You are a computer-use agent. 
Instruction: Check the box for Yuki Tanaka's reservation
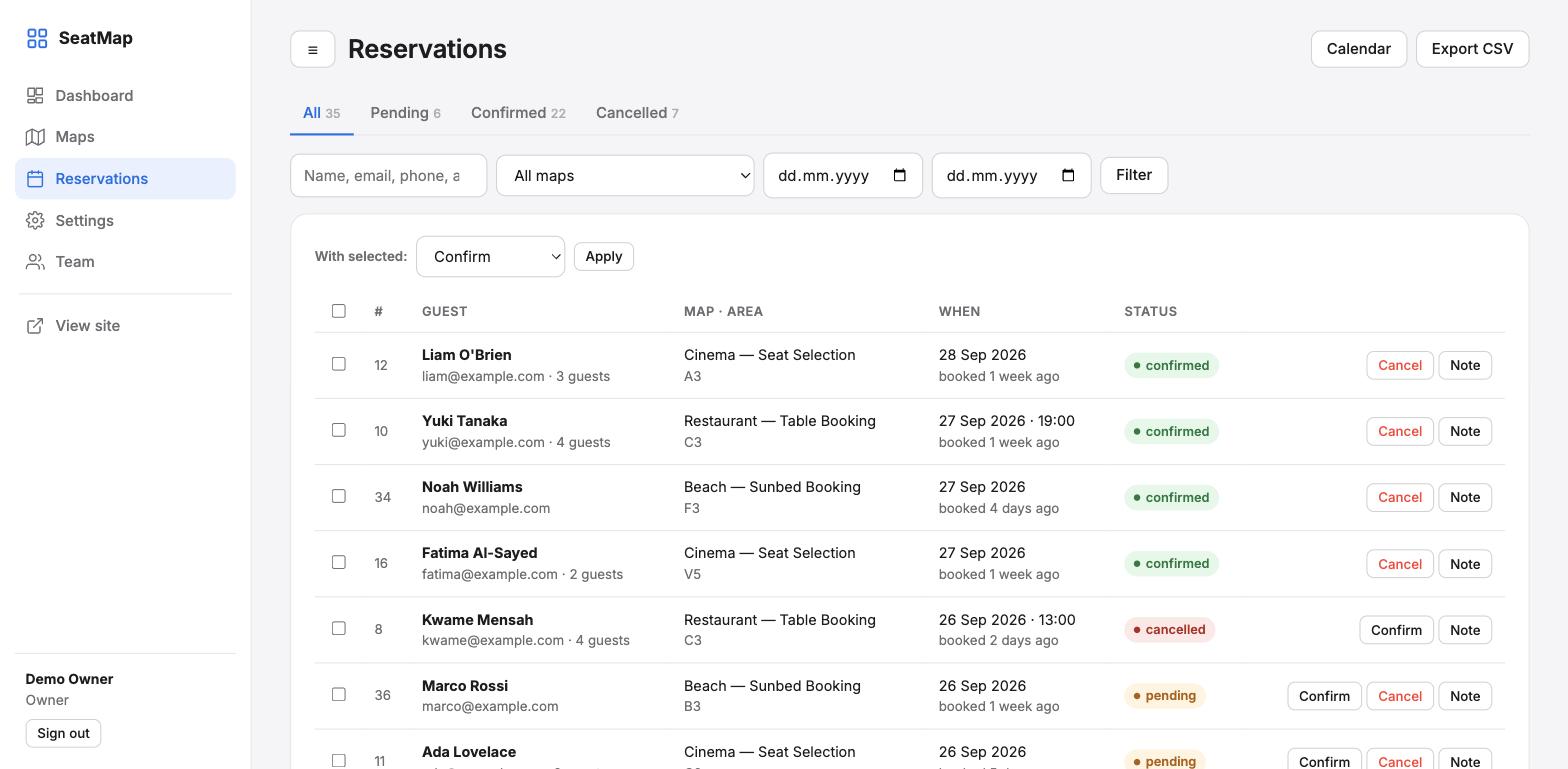[339, 430]
